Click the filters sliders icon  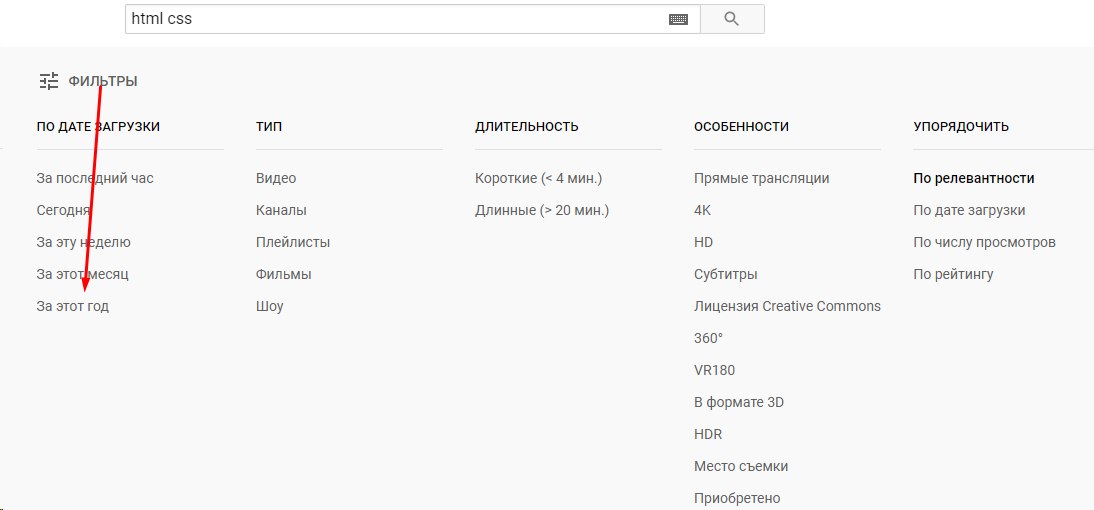[49, 82]
